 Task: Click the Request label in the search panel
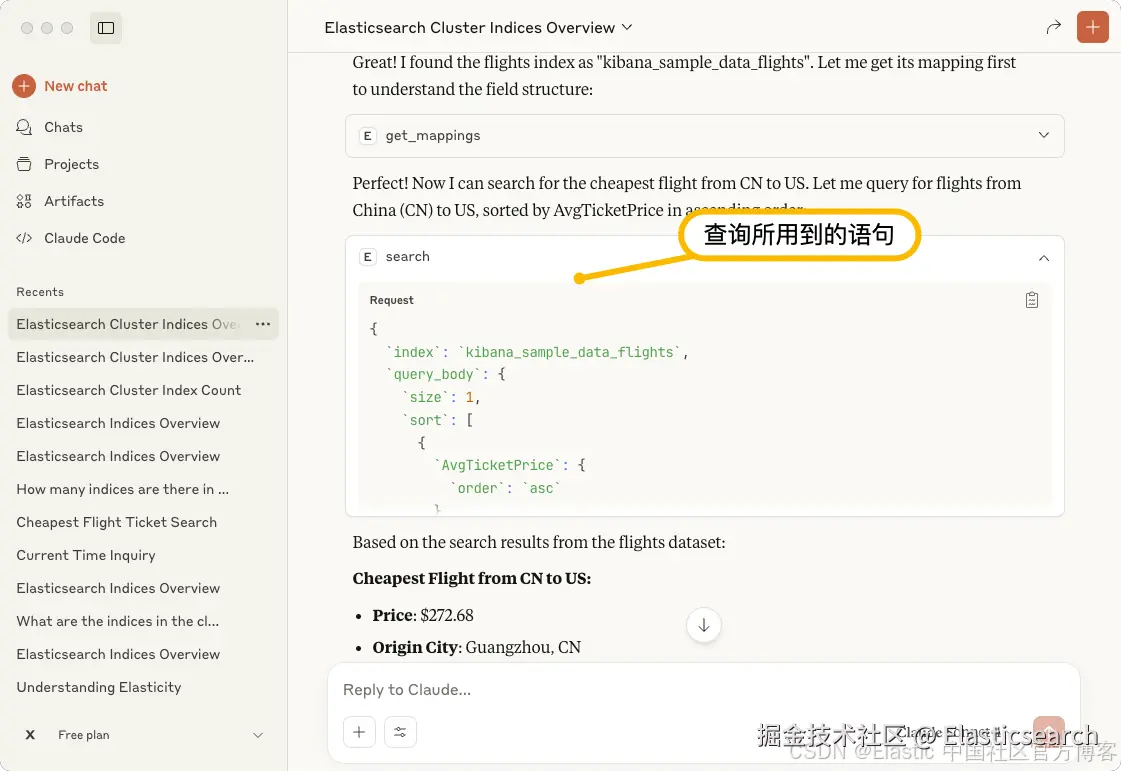(392, 300)
